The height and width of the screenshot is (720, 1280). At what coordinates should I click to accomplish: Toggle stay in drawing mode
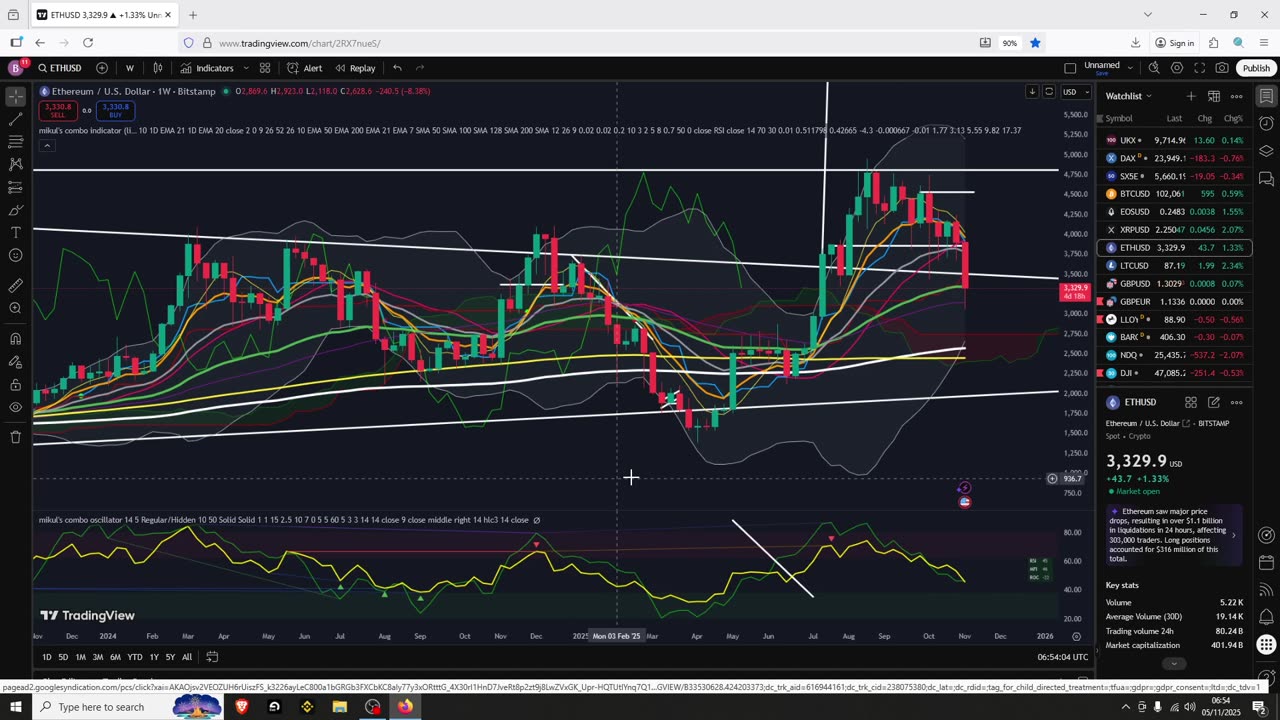(15, 362)
